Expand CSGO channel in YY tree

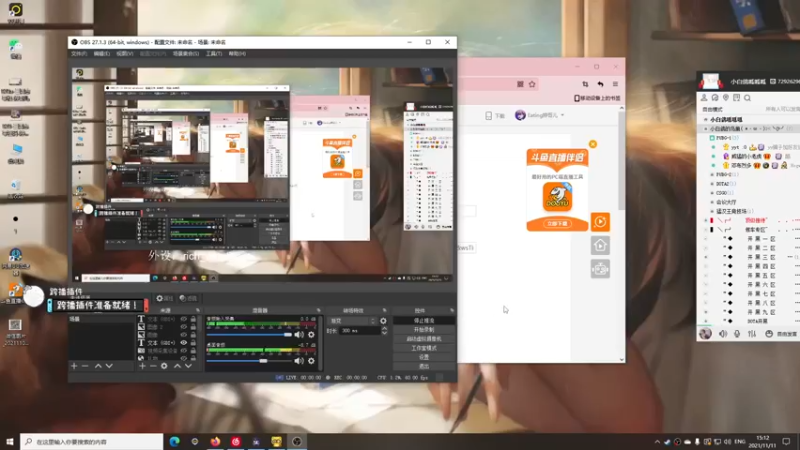tap(712, 193)
